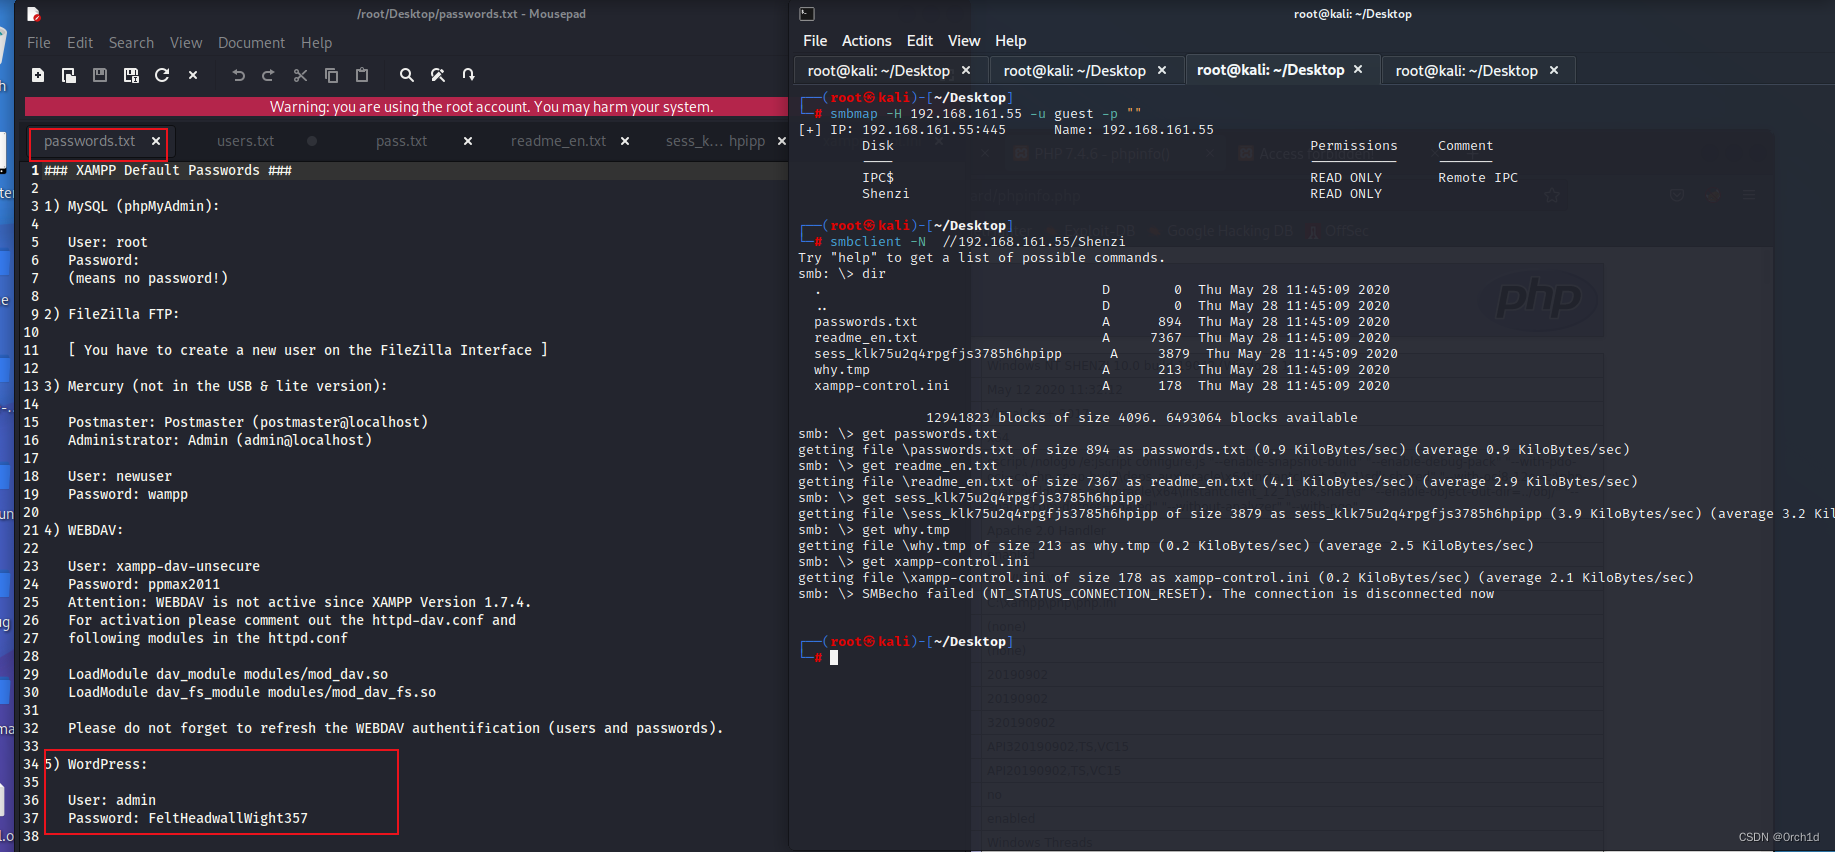This screenshot has width=1835, height=852.
Task: Open Find with the magnifier icon
Action: click(x=406, y=75)
